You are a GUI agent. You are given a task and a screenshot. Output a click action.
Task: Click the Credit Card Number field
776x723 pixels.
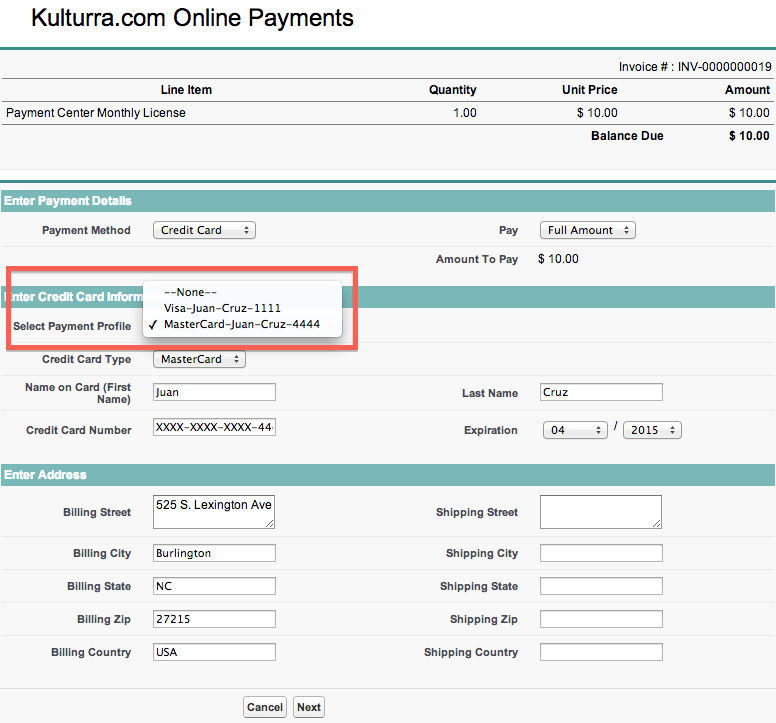pyautogui.click(x=214, y=427)
